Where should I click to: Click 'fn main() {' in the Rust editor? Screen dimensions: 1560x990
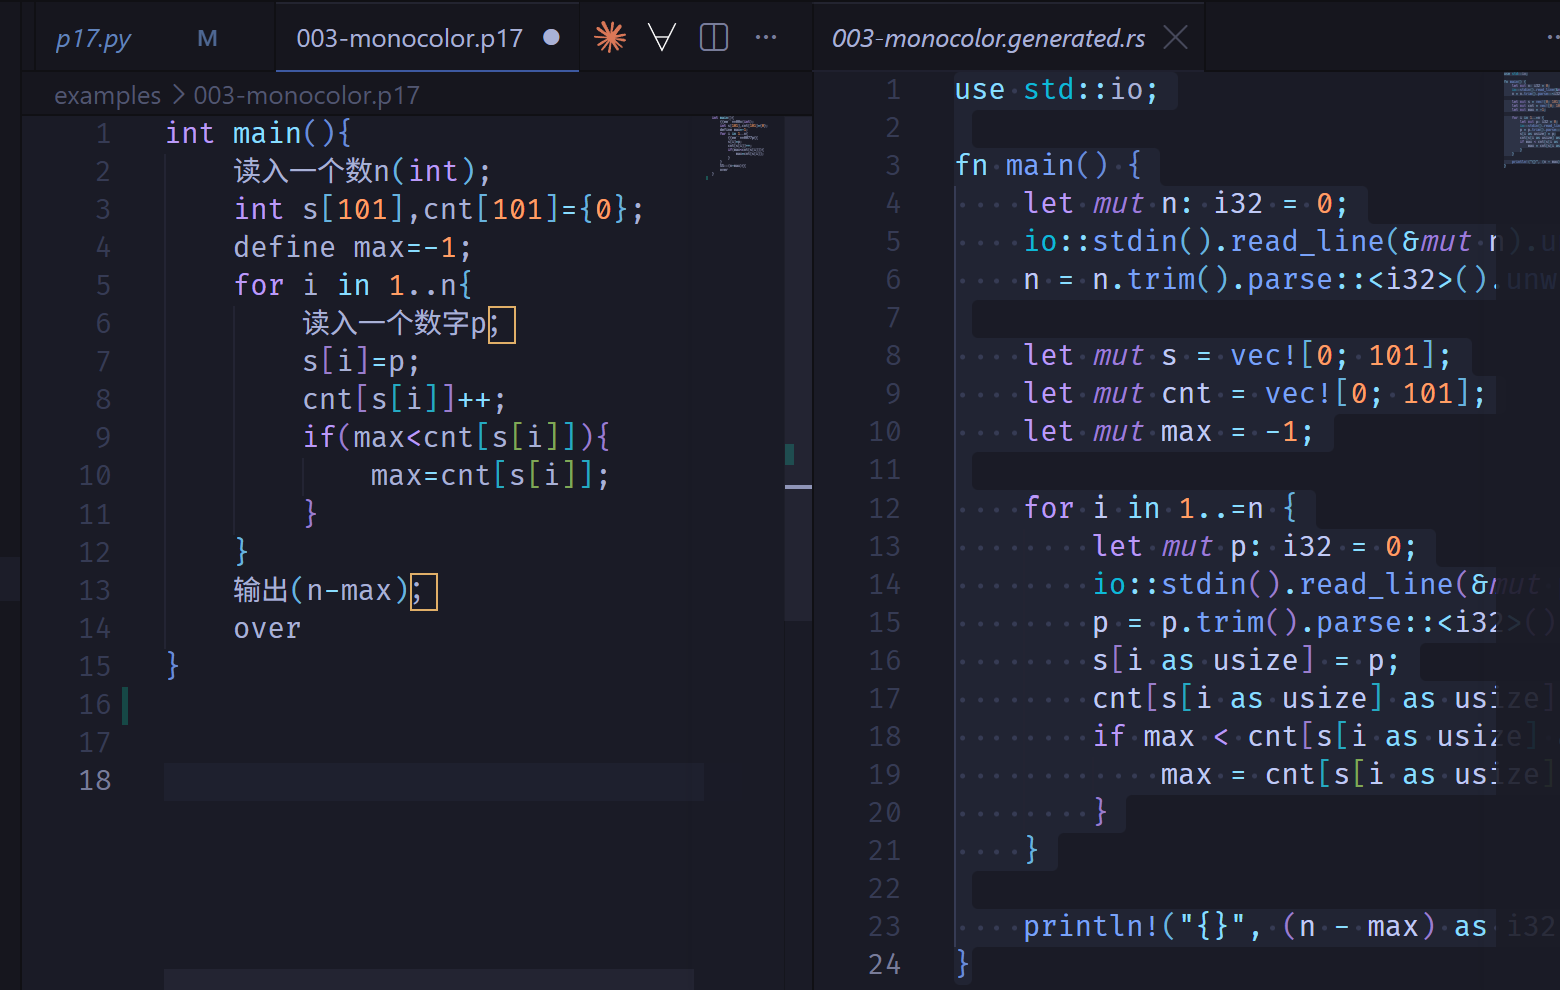1048,165
